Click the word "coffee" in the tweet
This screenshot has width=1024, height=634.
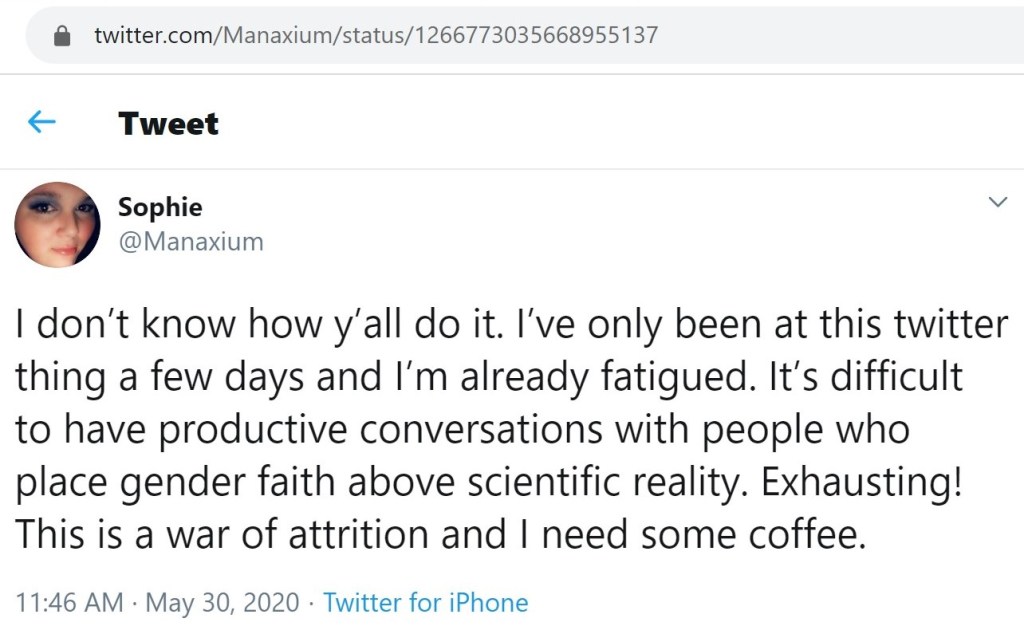pos(808,536)
